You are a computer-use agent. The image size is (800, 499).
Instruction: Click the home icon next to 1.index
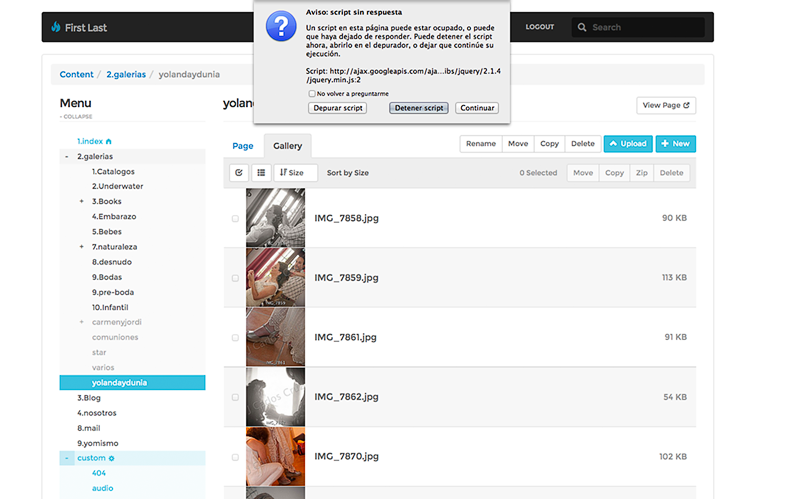(x=108, y=141)
